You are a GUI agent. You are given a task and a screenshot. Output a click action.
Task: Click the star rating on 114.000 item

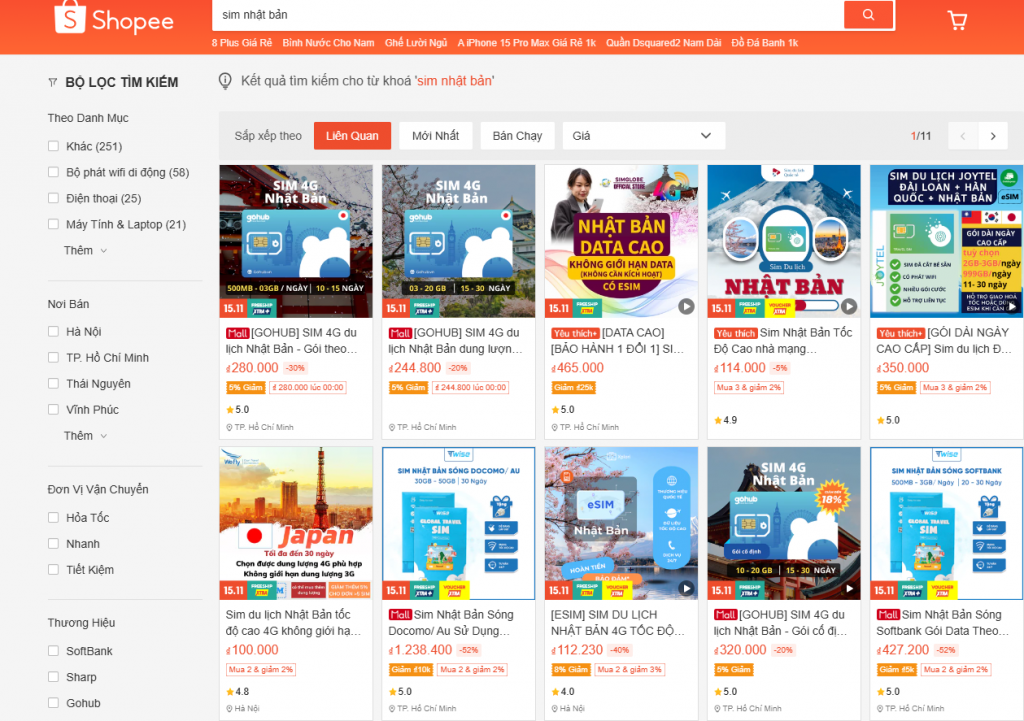click(726, 420)
